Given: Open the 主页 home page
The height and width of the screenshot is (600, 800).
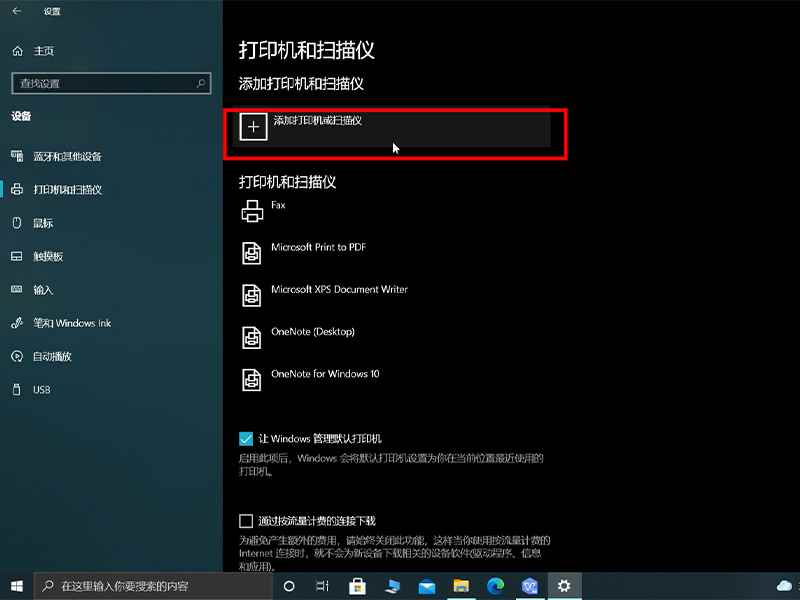Looking at the screenshot, I should pos(43,51).
